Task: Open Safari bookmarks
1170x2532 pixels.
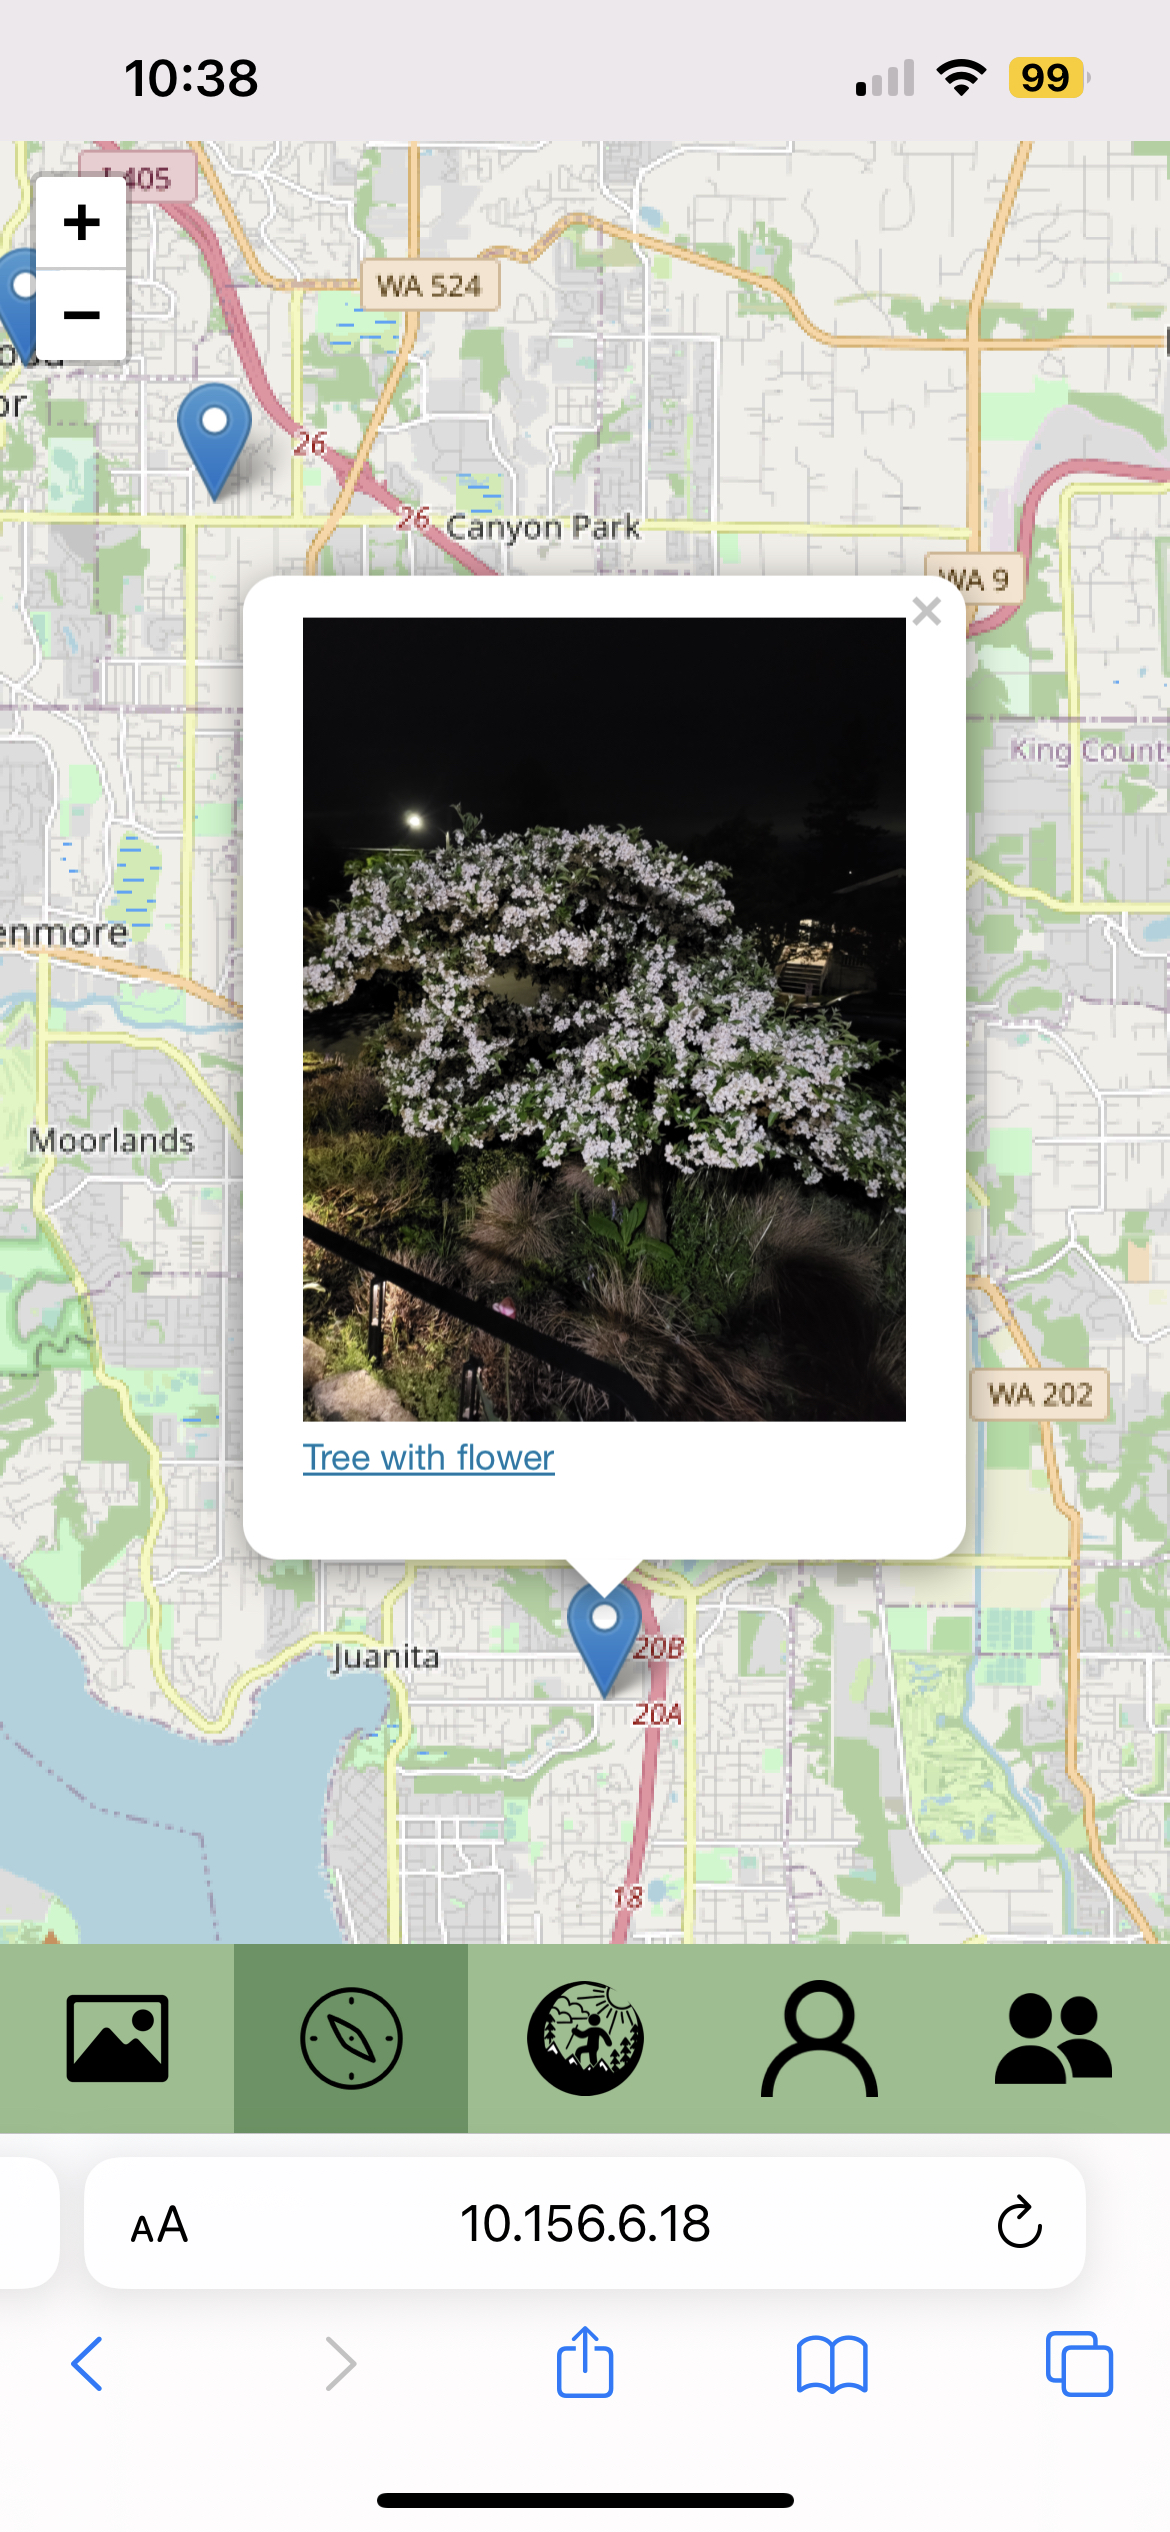Action: tap(832, 2364)
